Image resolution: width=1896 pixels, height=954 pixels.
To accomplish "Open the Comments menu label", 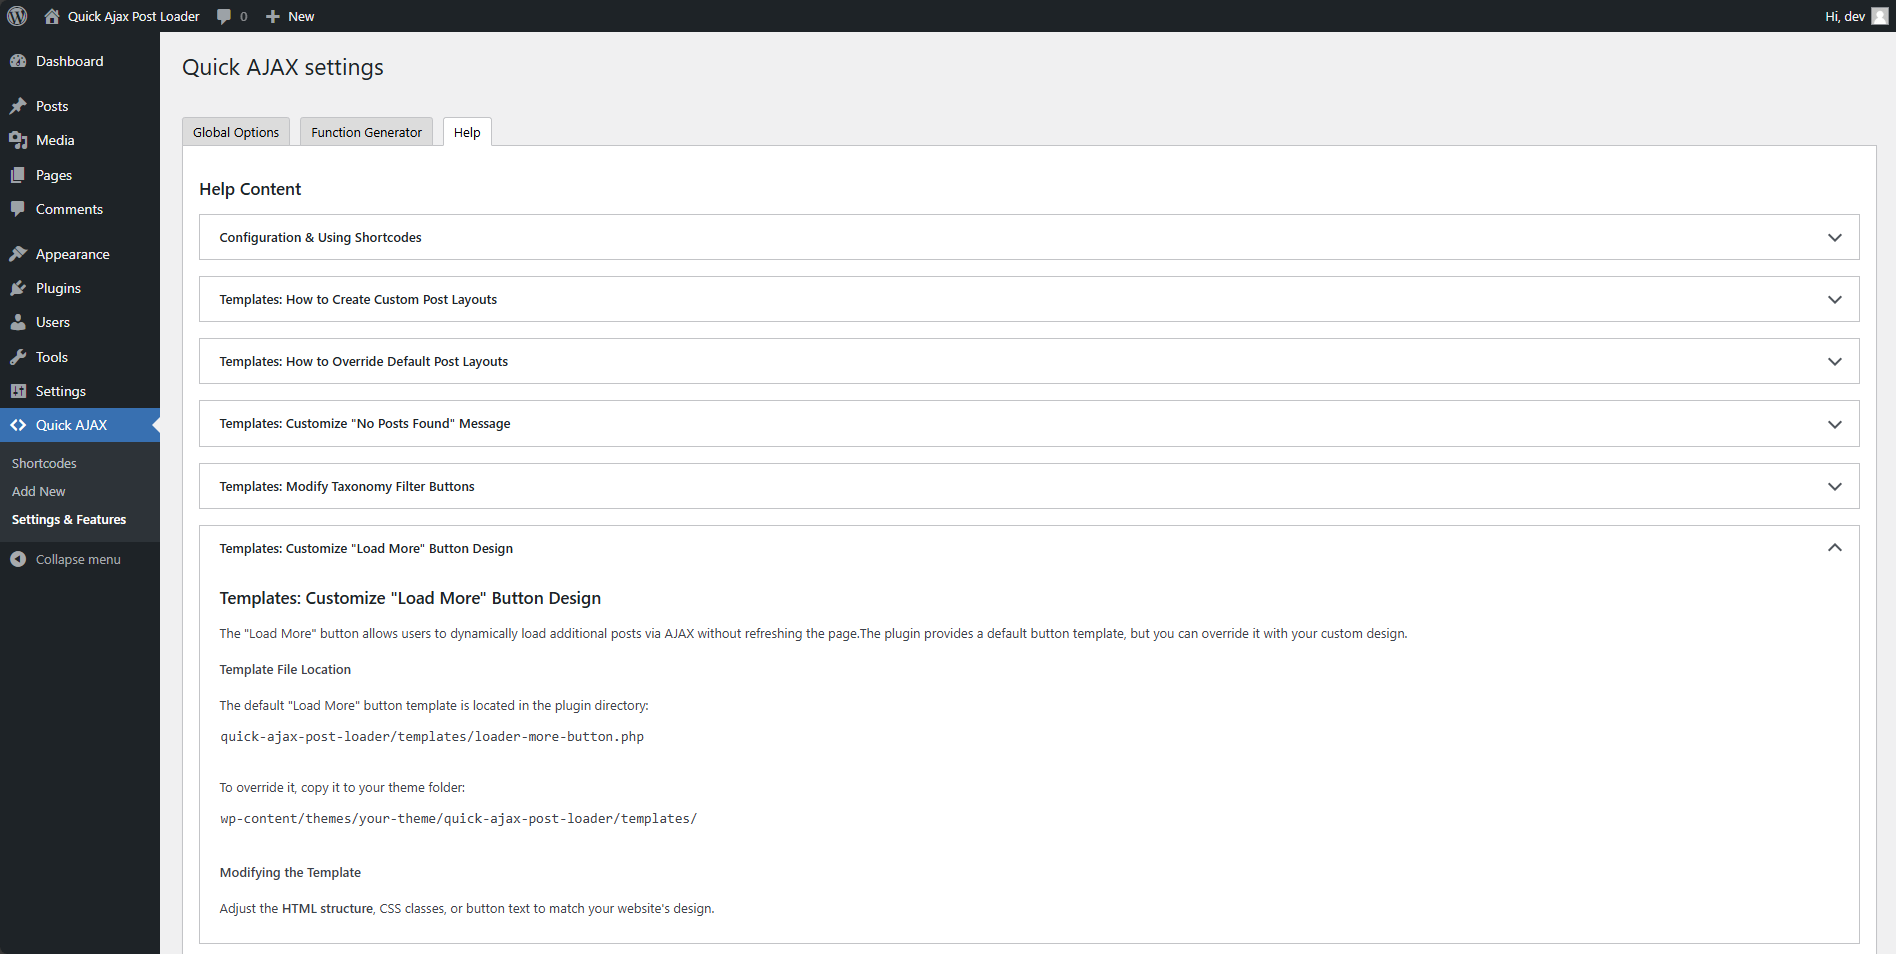I will click(x=69, y=209).
